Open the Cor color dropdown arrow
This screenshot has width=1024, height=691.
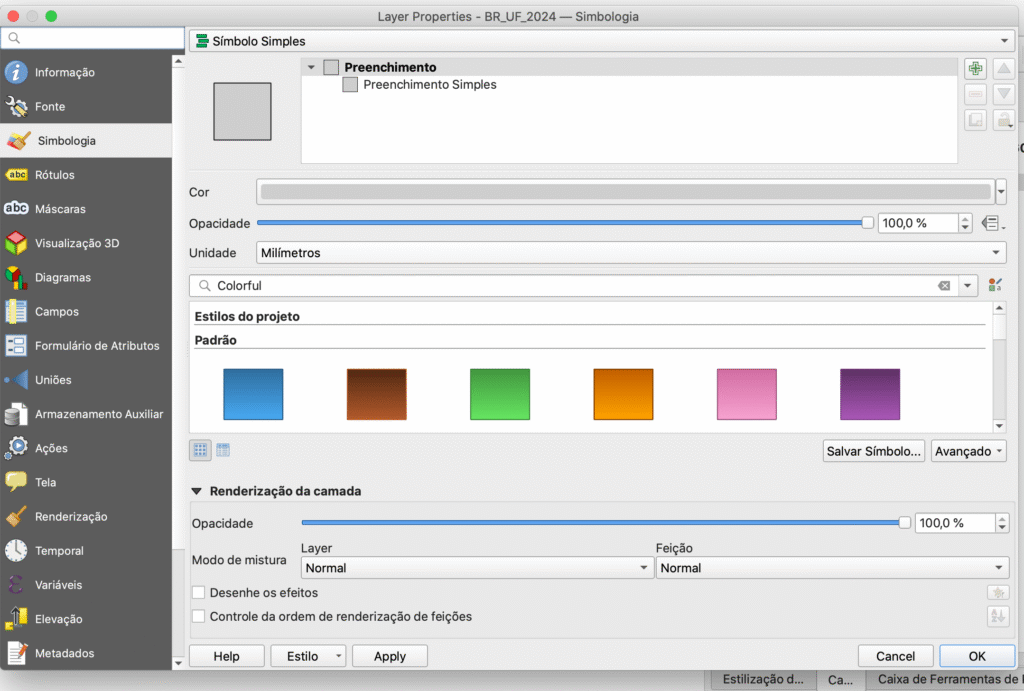click(1001, 192)
